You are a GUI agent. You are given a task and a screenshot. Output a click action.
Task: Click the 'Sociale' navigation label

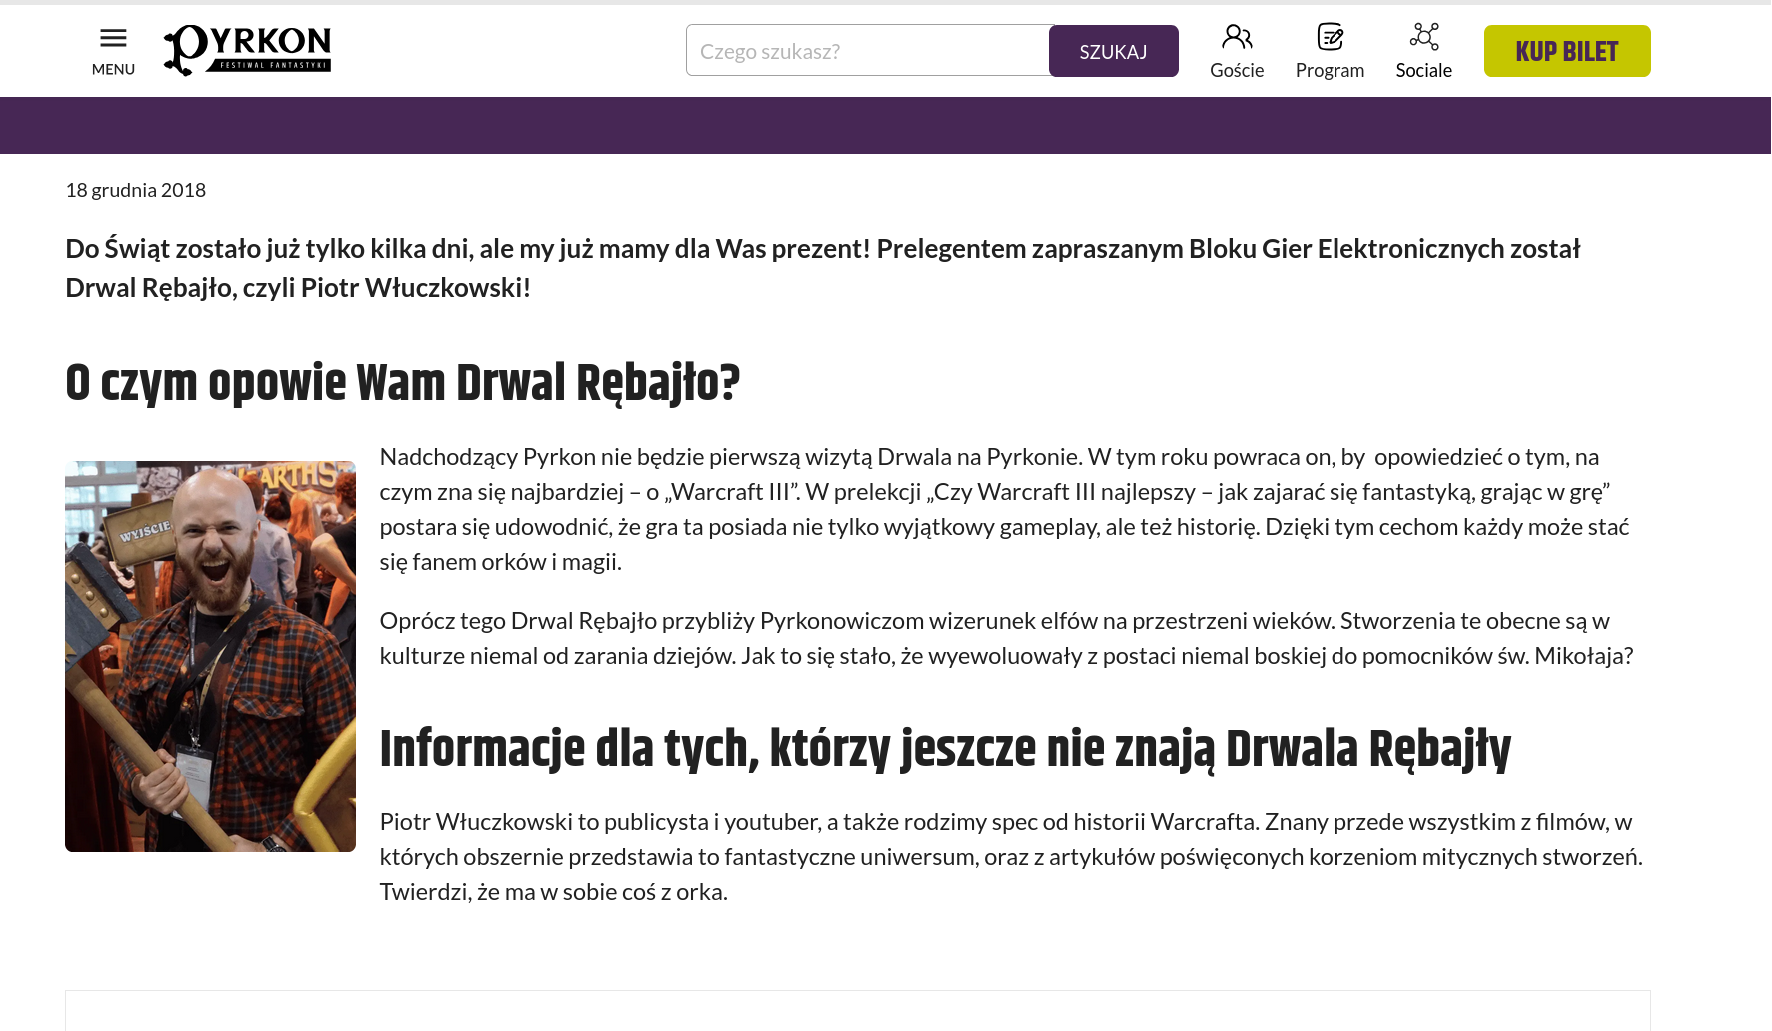[x=1424, y=70]
